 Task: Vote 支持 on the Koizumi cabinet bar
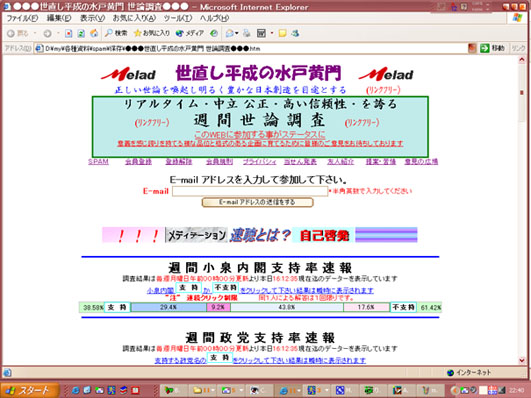[117, 307]
